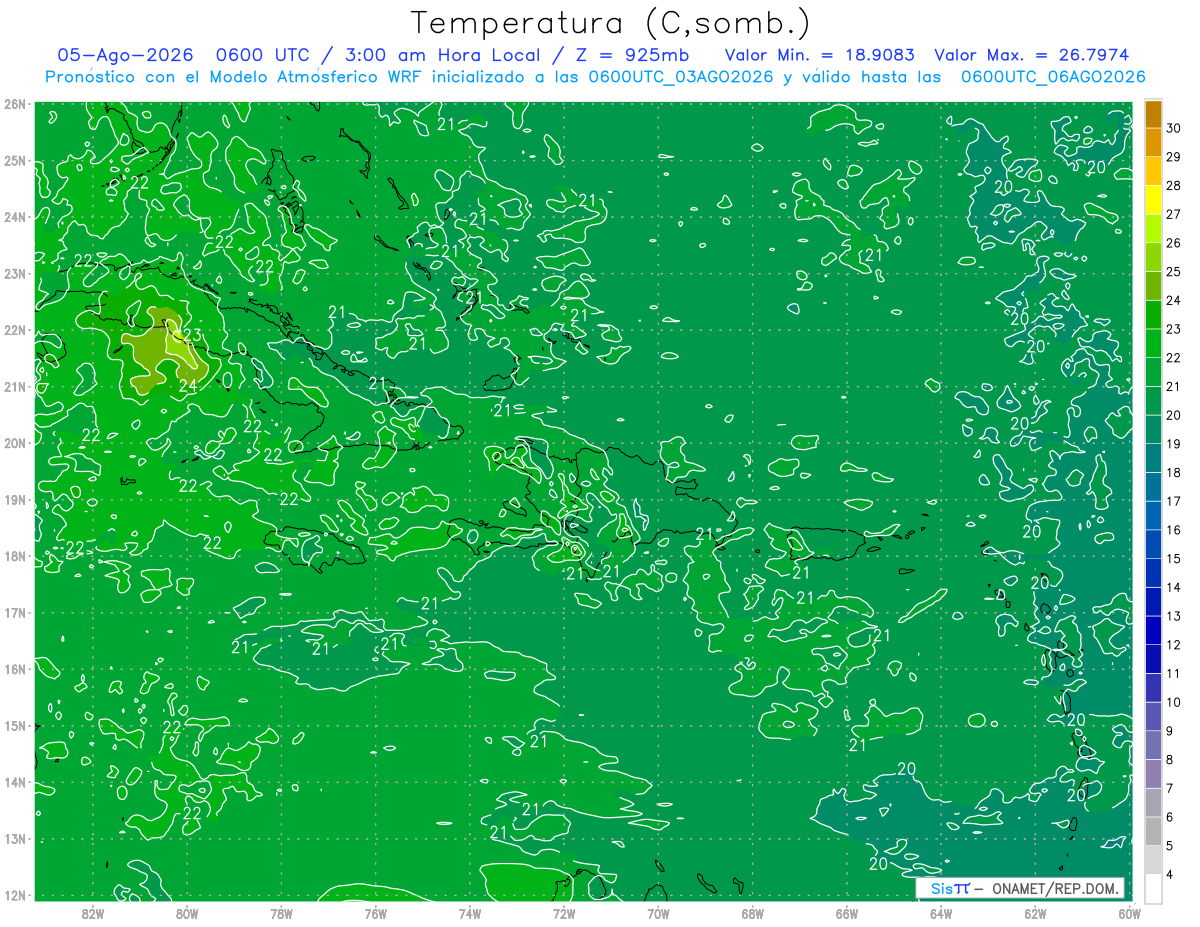The image size is (1200, 927).
Task: Click the legend value 30
Action: click(x=1174, y=128)
